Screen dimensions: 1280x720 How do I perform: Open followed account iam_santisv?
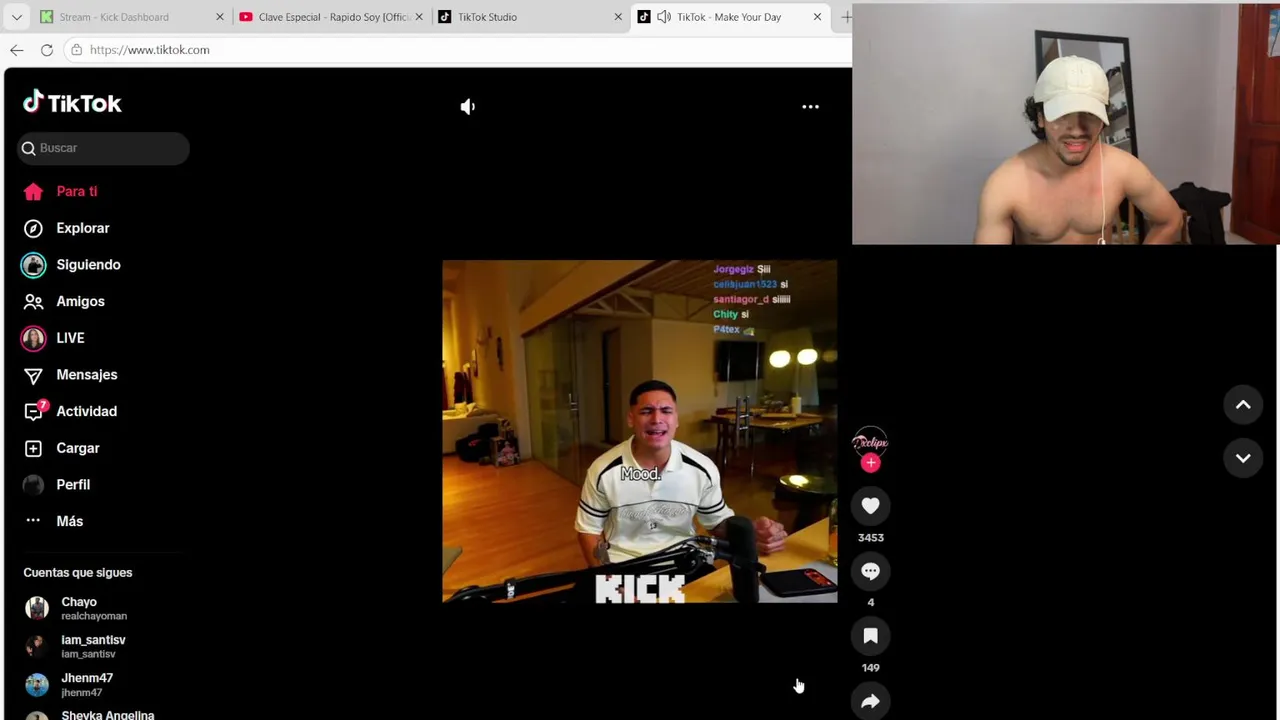coord(93,646)
